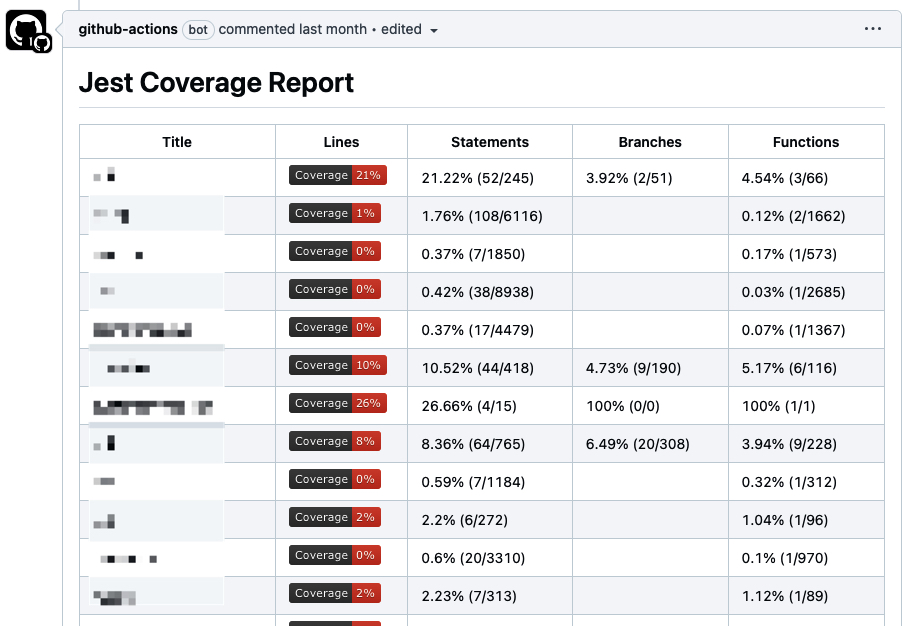Click the bot label badge

click(x=198, y=29)
